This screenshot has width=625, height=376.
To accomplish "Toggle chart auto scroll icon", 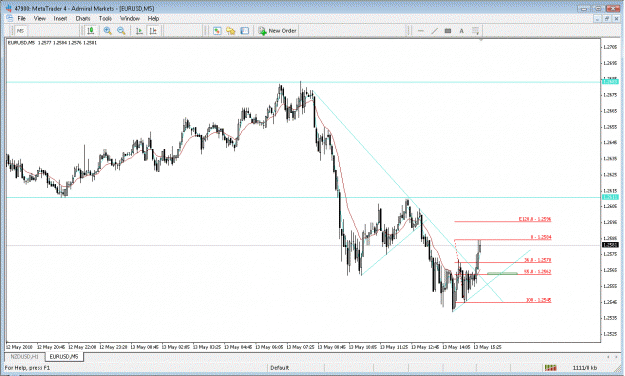I will pyautogui.click(x=139, y=31).
